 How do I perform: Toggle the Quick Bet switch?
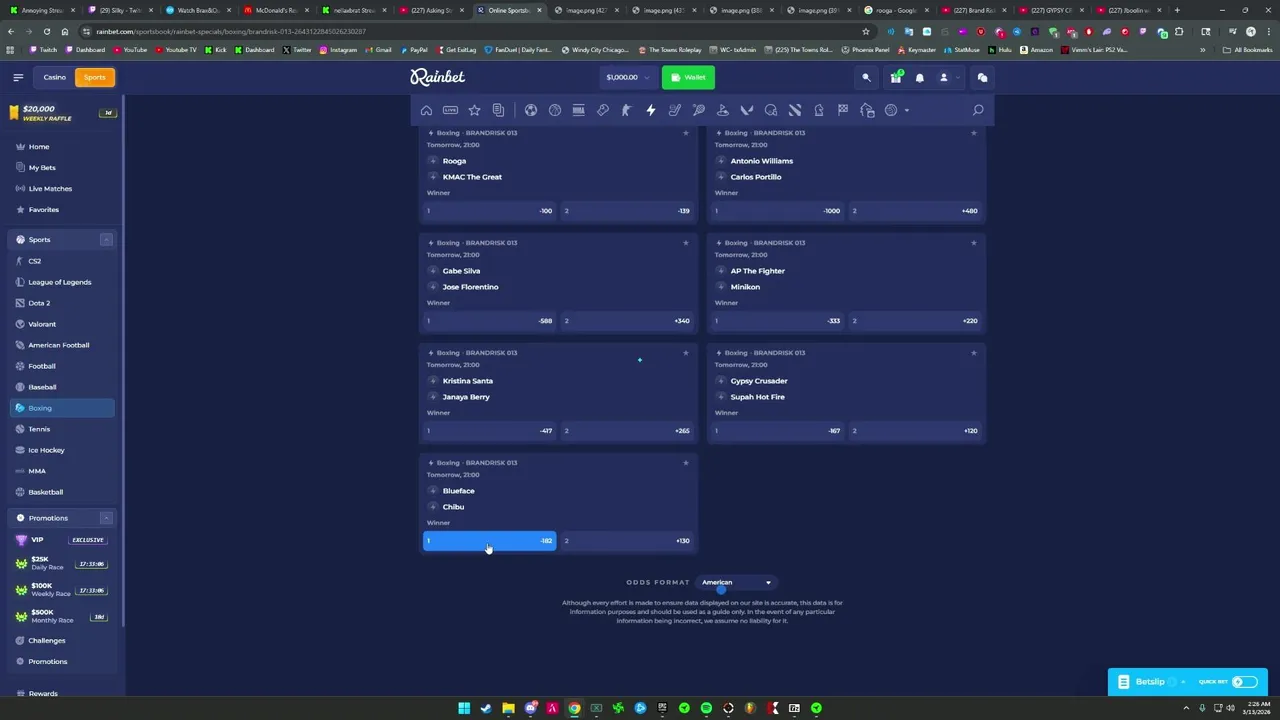pos(1245,682)
